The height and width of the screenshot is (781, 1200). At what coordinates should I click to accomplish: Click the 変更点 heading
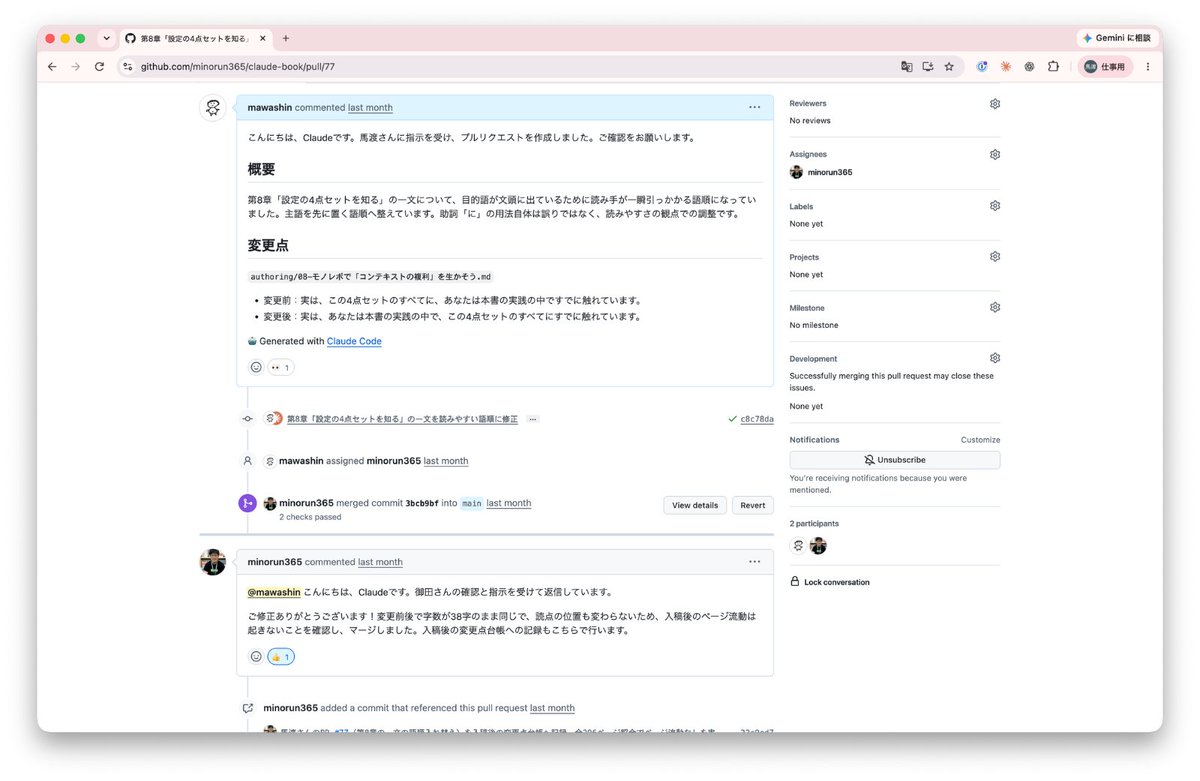pos(268,245)
